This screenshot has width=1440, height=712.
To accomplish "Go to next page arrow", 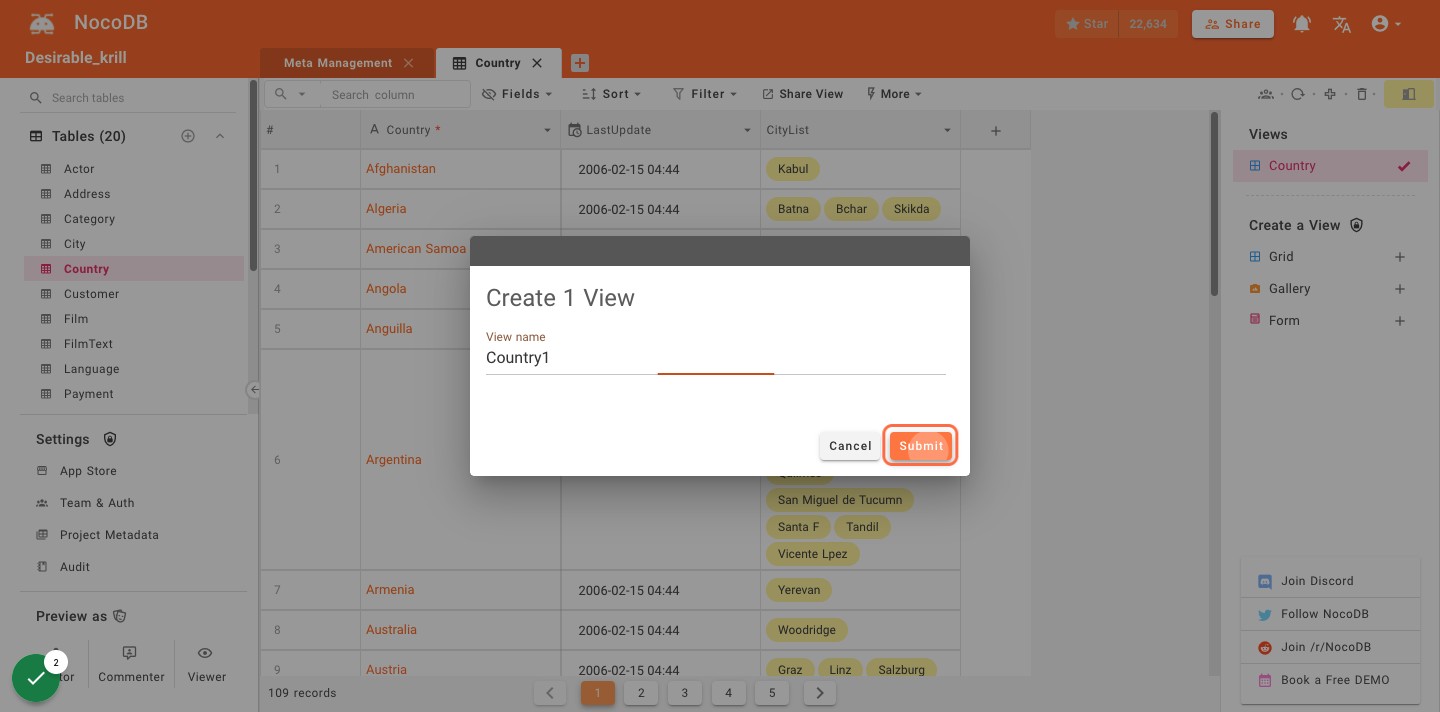I will coord(819,693).
